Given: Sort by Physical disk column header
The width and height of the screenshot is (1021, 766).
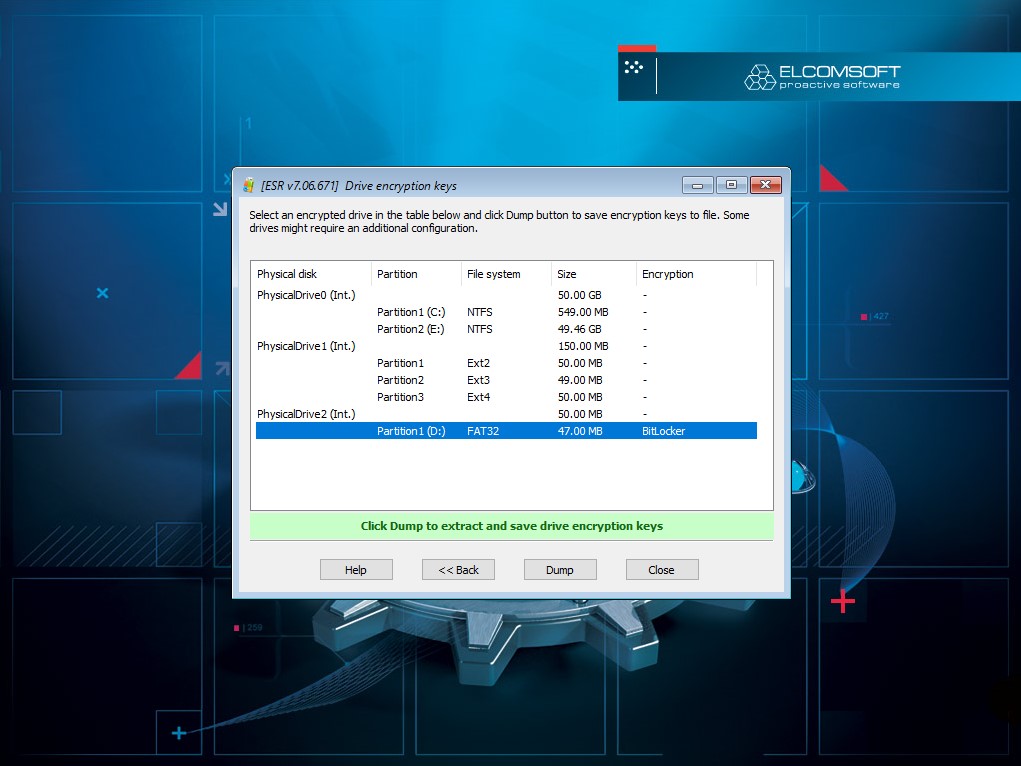Looking at the screenshot, I should [310, 274].
